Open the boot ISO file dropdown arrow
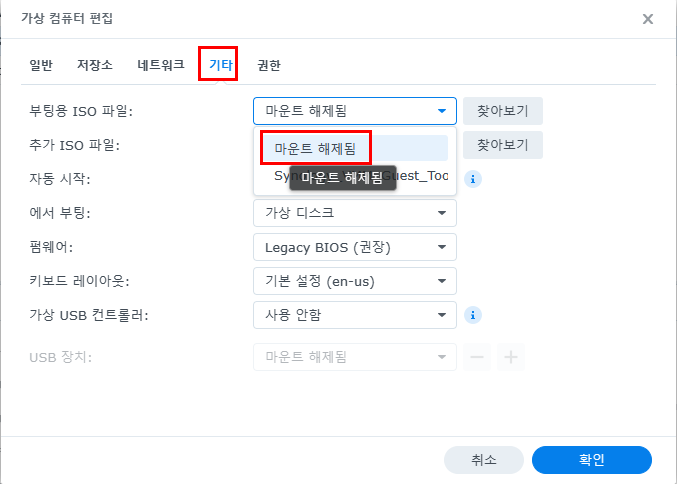This screenshot has width=677, height=484. pos(442,111)
